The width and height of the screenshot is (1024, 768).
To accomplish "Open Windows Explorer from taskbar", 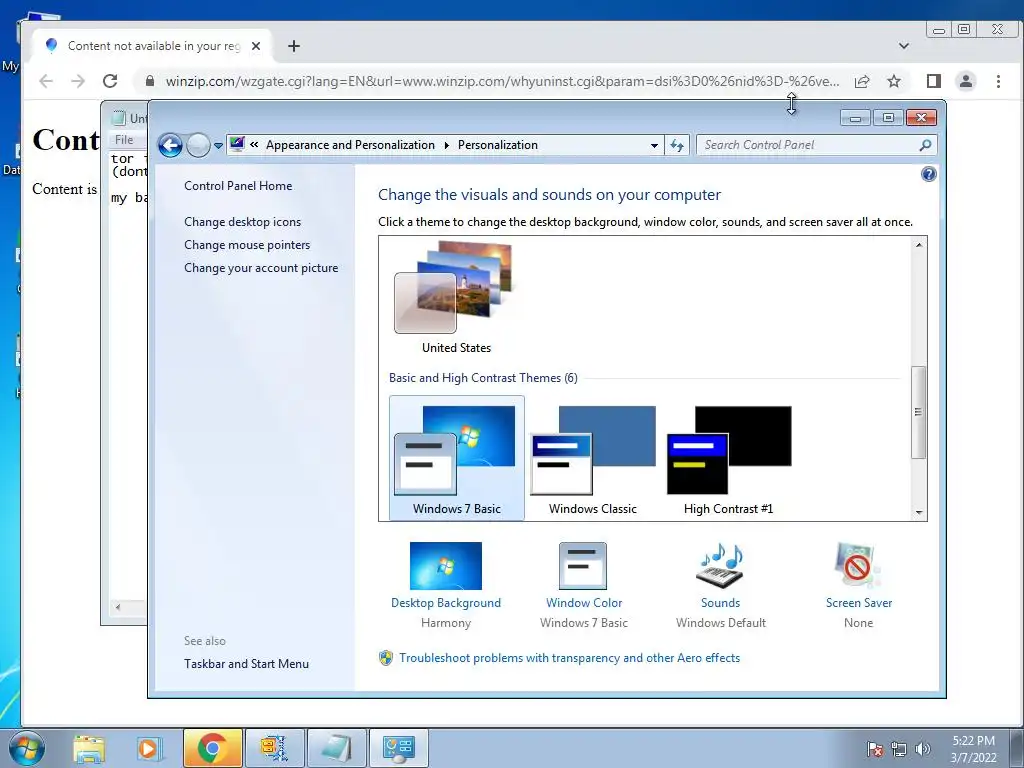I will point(89,748).
